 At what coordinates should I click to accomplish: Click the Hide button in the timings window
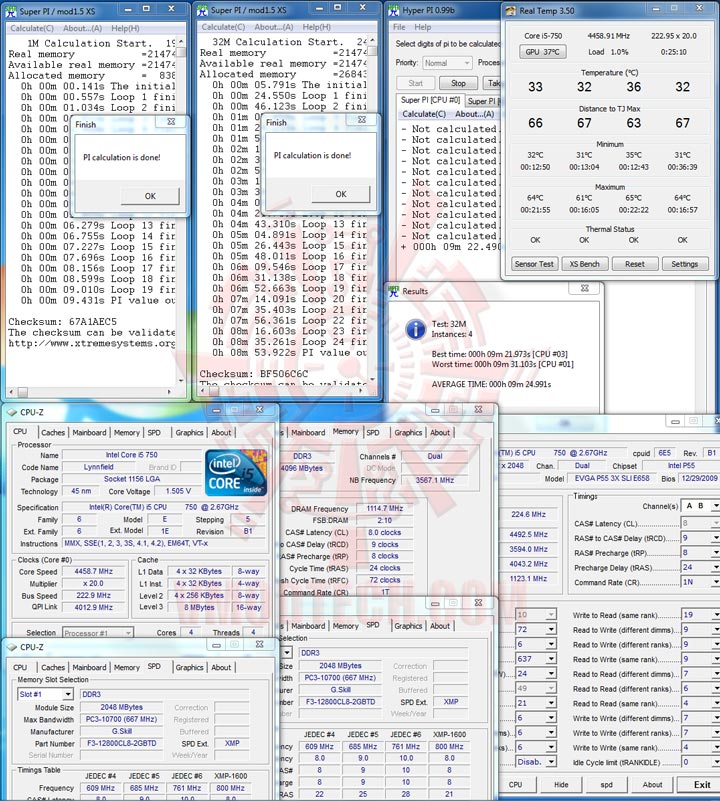click(x=561, y=785)
